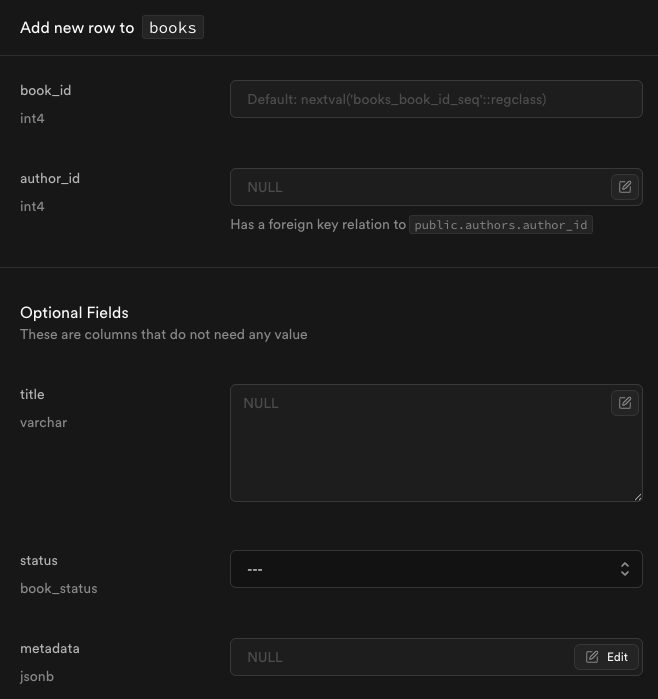This screenshot has height=699, width=658.
Task: Click the Edit button for metadata
Action: pyautogui.click(x=607, y=657)
